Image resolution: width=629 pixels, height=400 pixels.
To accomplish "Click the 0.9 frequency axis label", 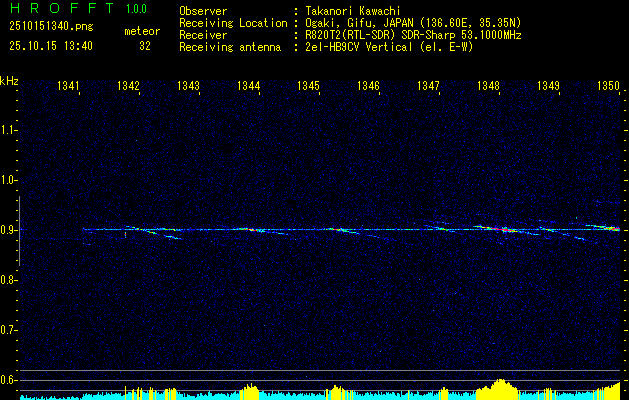I will [x=8, y=230].
